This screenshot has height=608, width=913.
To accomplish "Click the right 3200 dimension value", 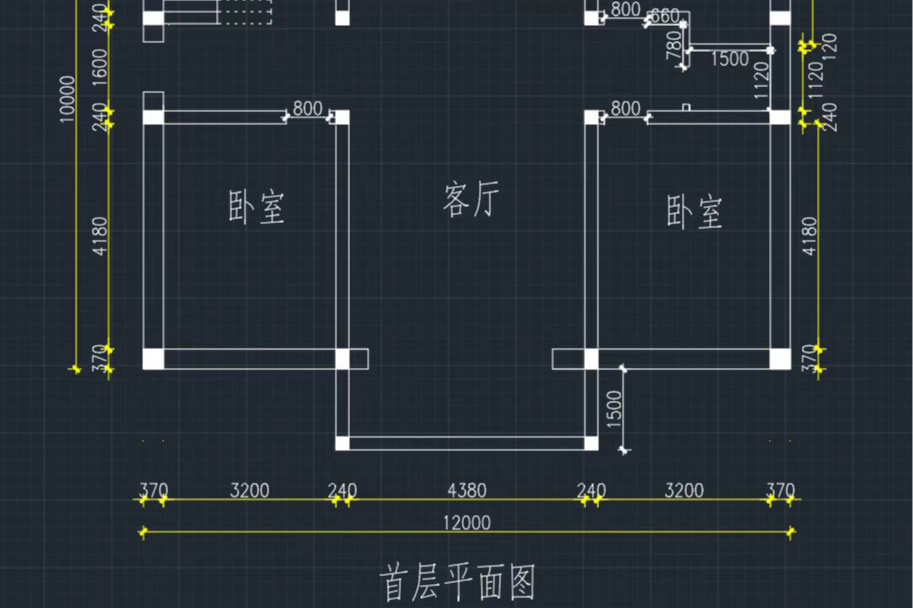I will pos(683,491).
